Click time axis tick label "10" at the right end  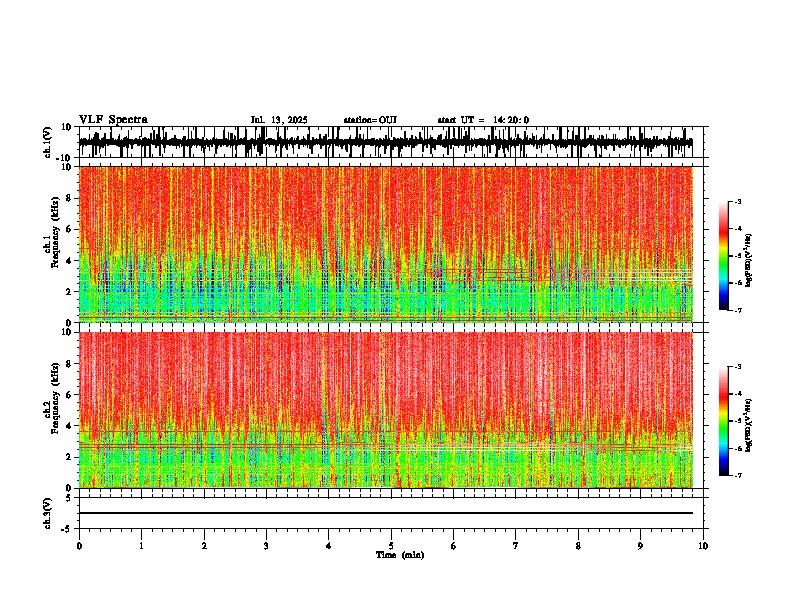tap(703, 546)
